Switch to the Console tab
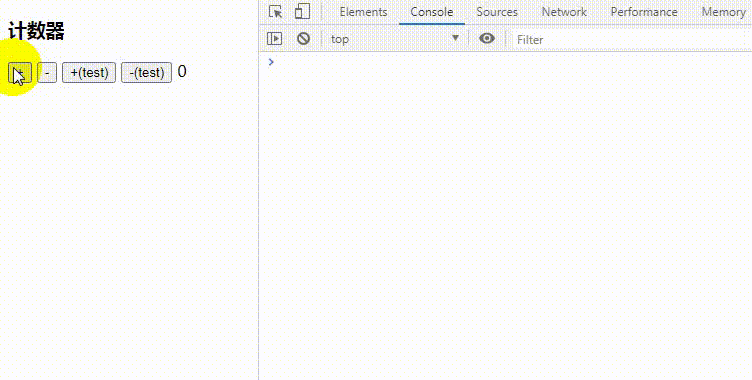 tap(432, 12)
